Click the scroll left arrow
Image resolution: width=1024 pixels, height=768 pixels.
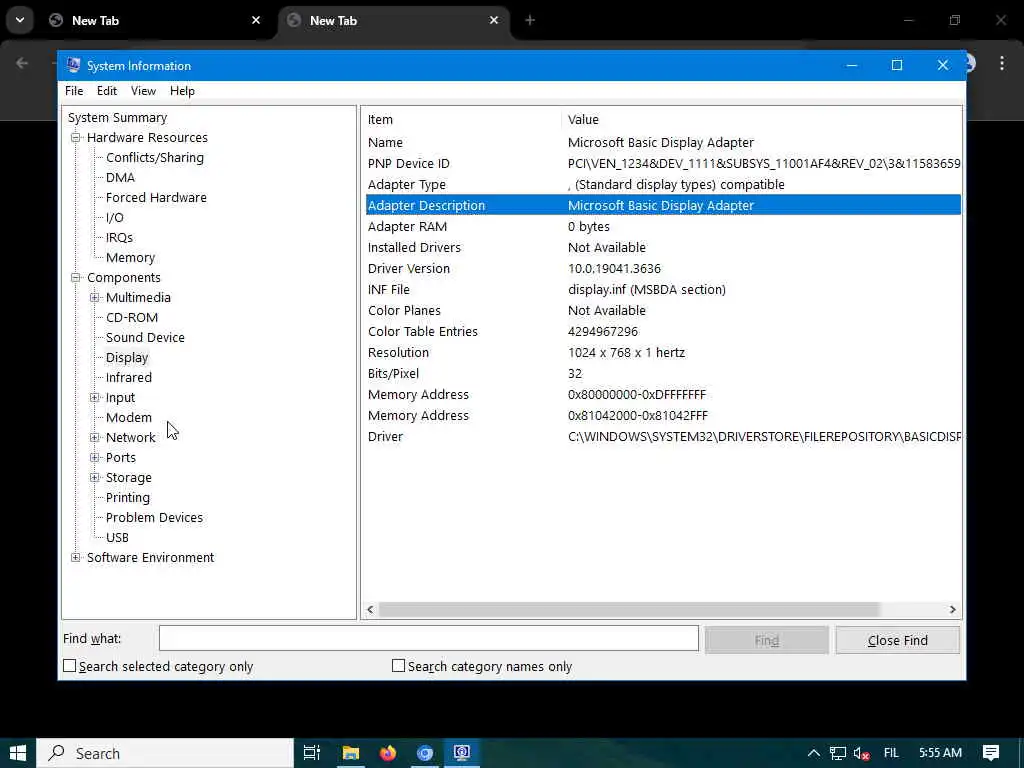pos(370,609)
